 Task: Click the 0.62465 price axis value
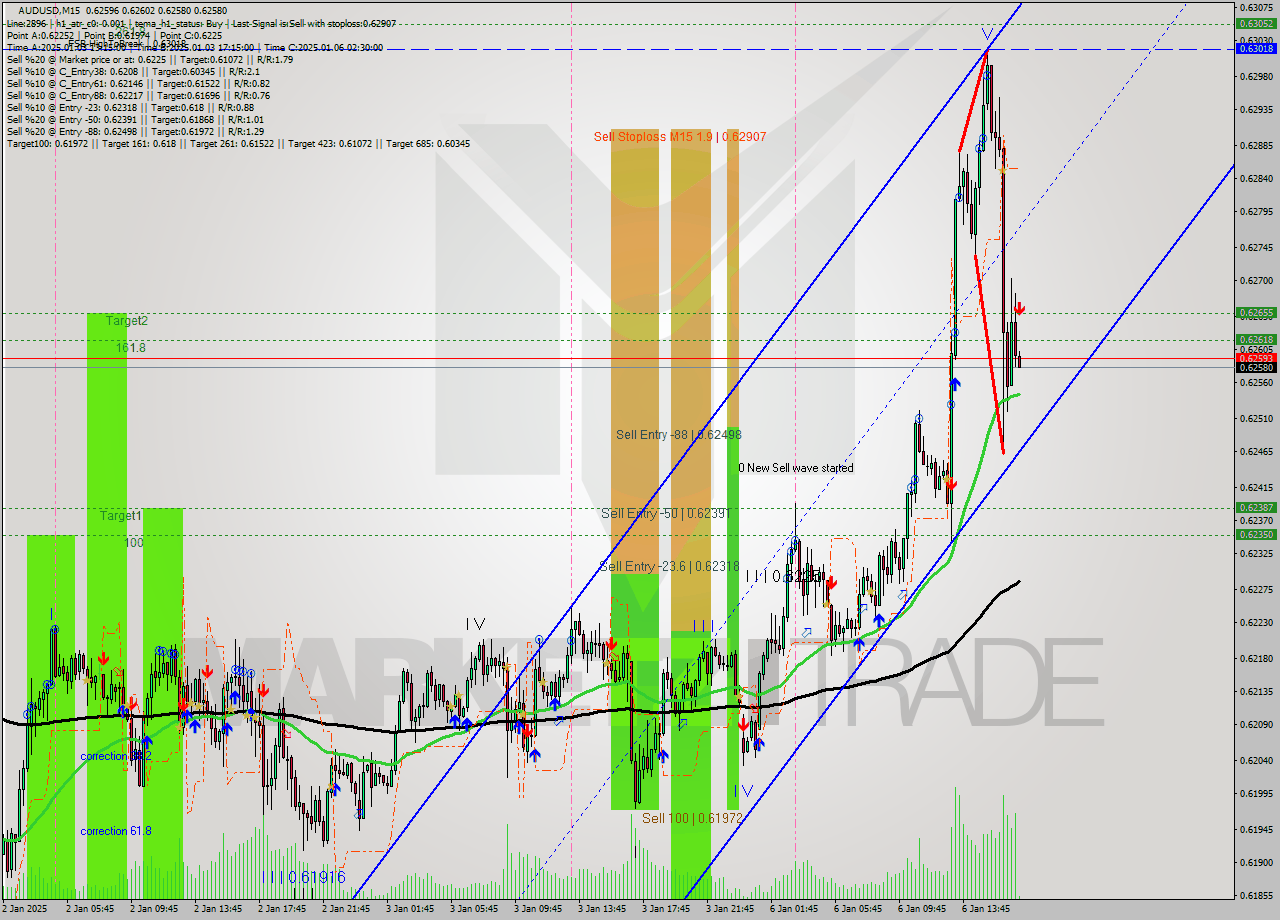[x=1255, y=452]
